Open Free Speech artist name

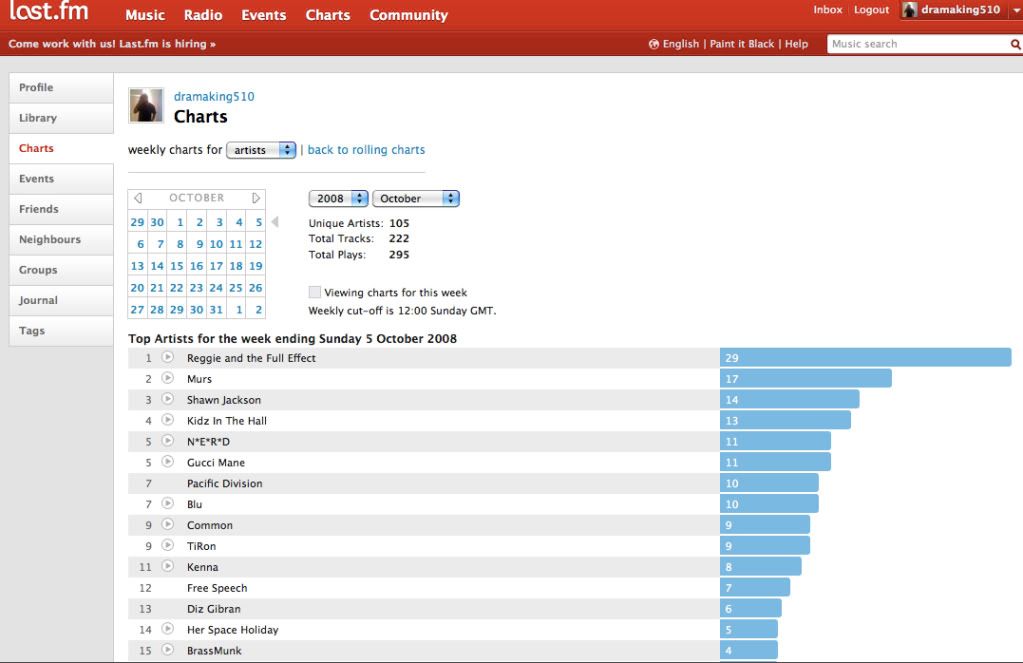point(217,588)
